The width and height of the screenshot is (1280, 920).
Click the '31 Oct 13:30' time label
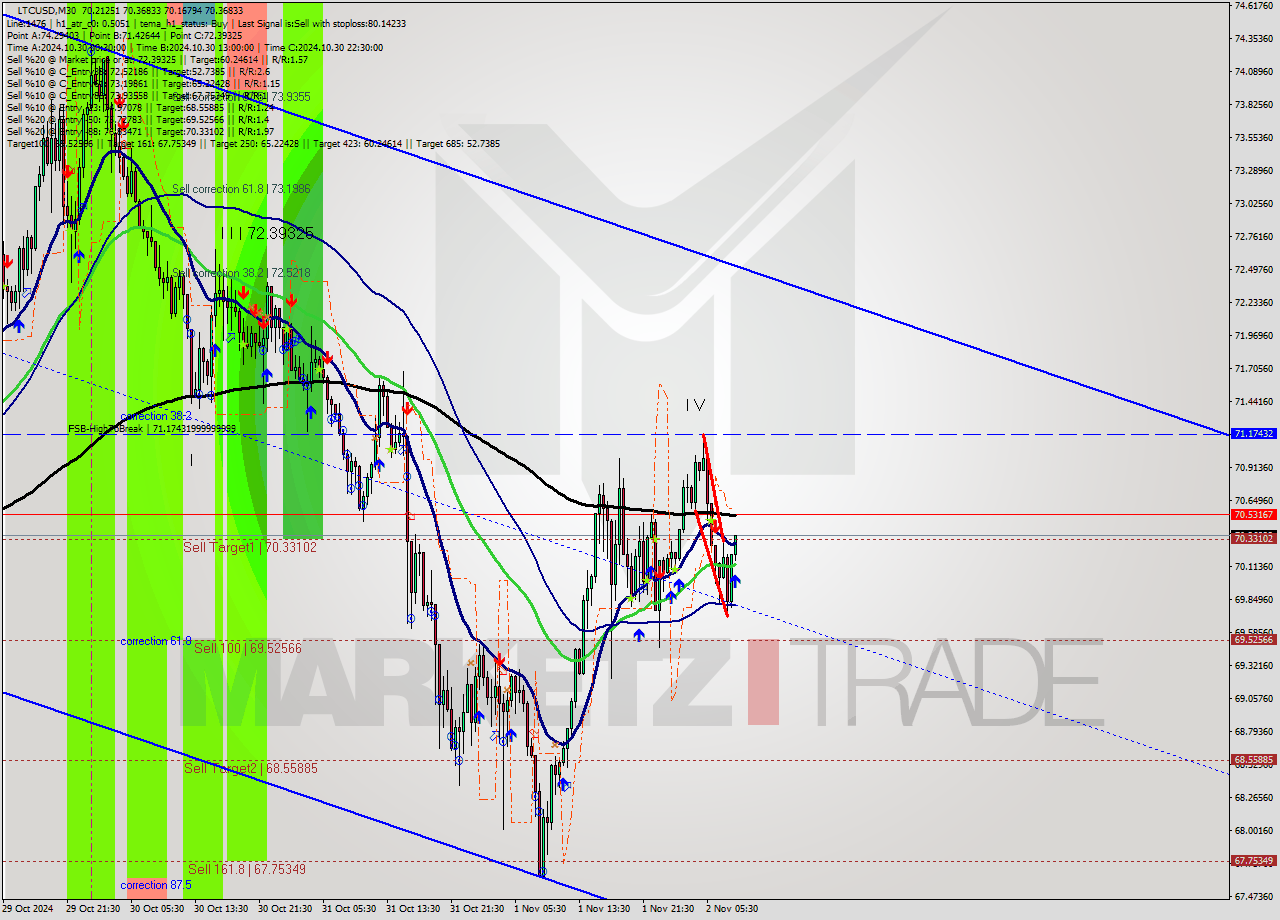412,909
